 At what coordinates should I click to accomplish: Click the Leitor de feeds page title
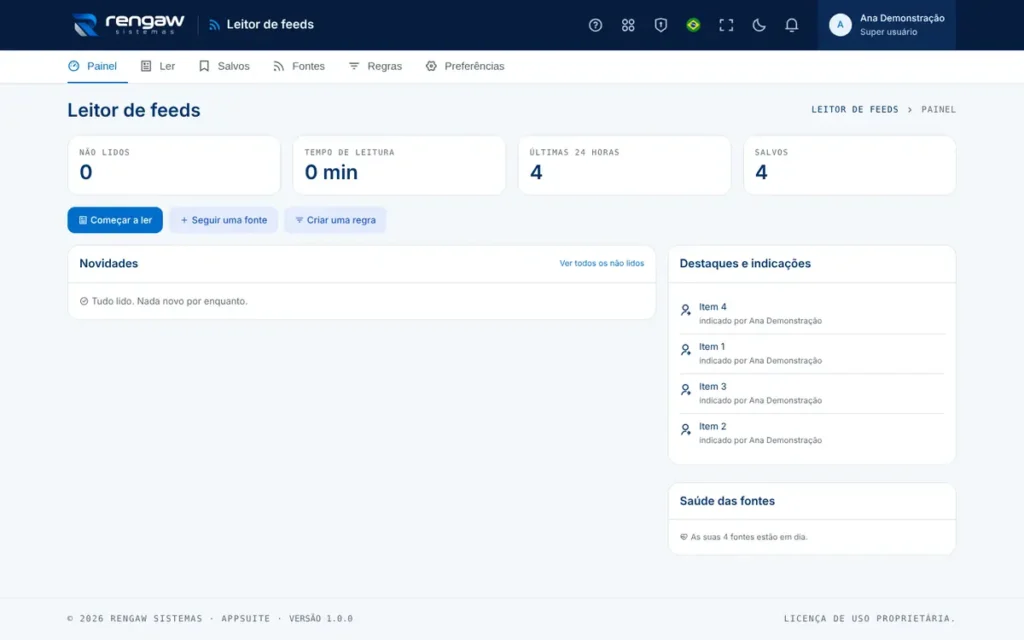coord(134,110)
